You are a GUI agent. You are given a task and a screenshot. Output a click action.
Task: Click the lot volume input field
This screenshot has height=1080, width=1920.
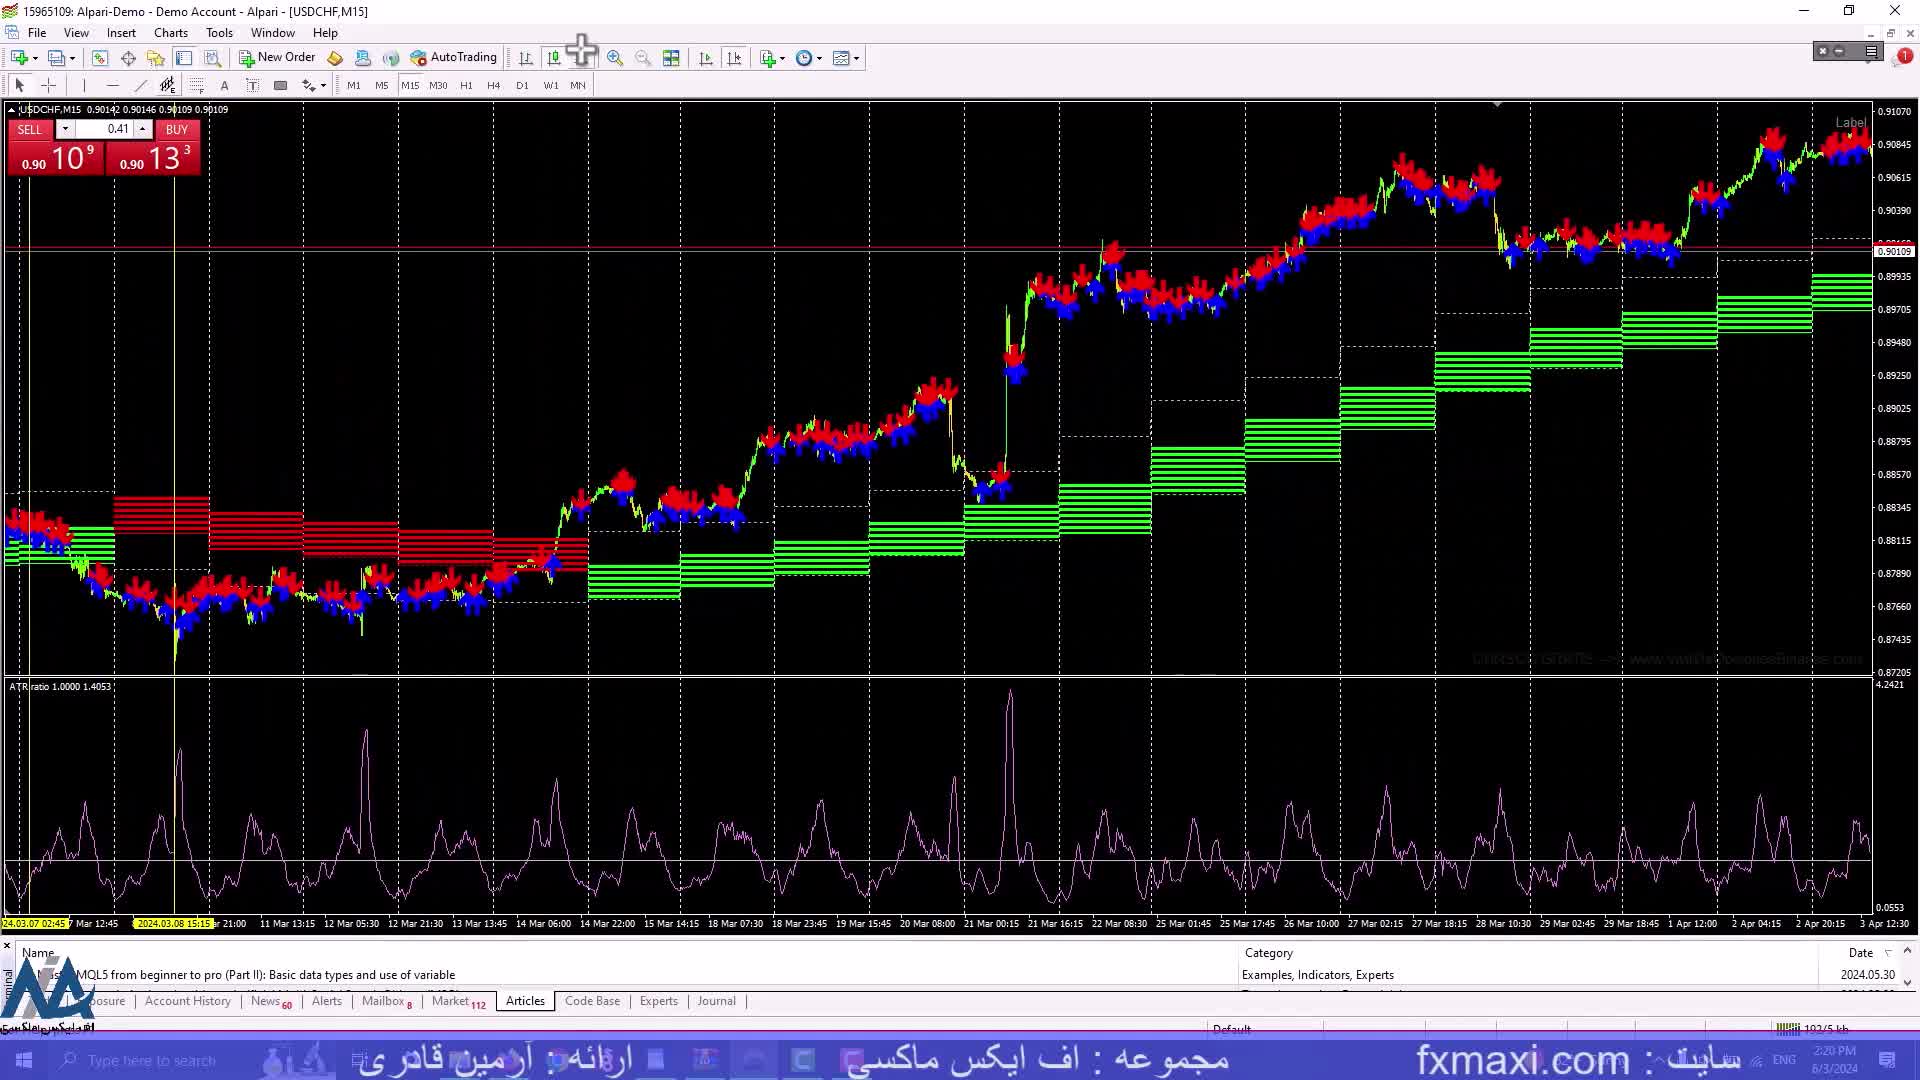[x=104, y=129]
